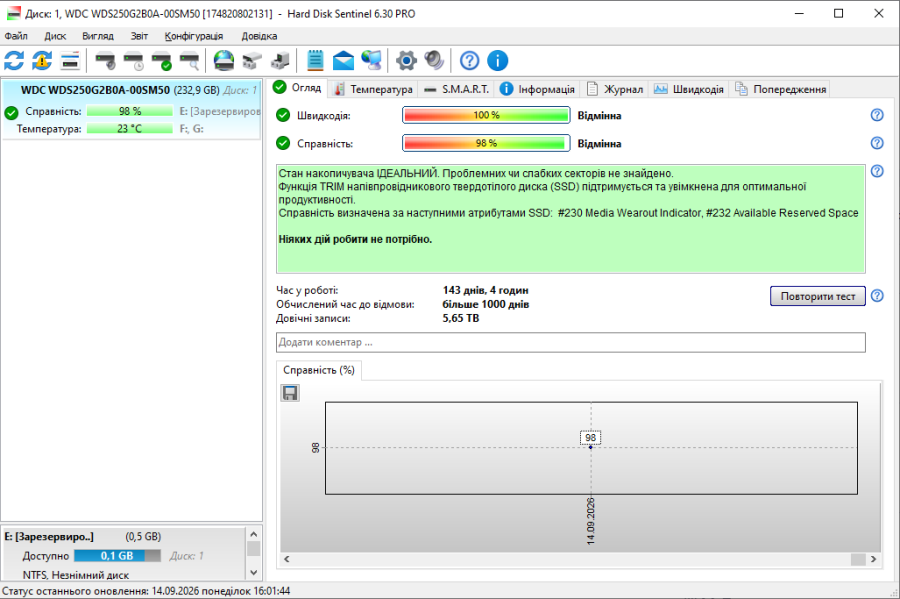Click the 143 днів, 4 годин value
900x599 pixels.
tap(486, 290)
